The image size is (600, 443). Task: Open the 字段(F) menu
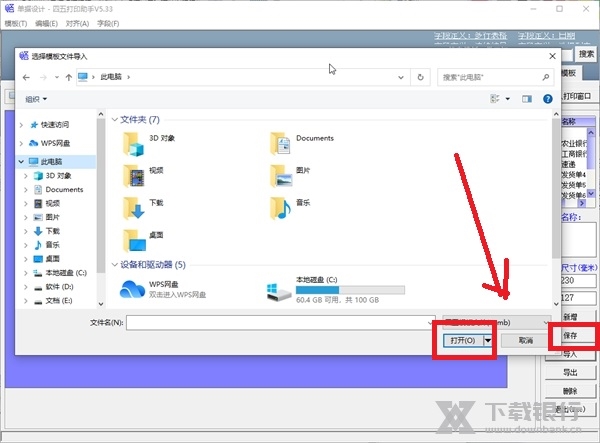tap(108, 23)
